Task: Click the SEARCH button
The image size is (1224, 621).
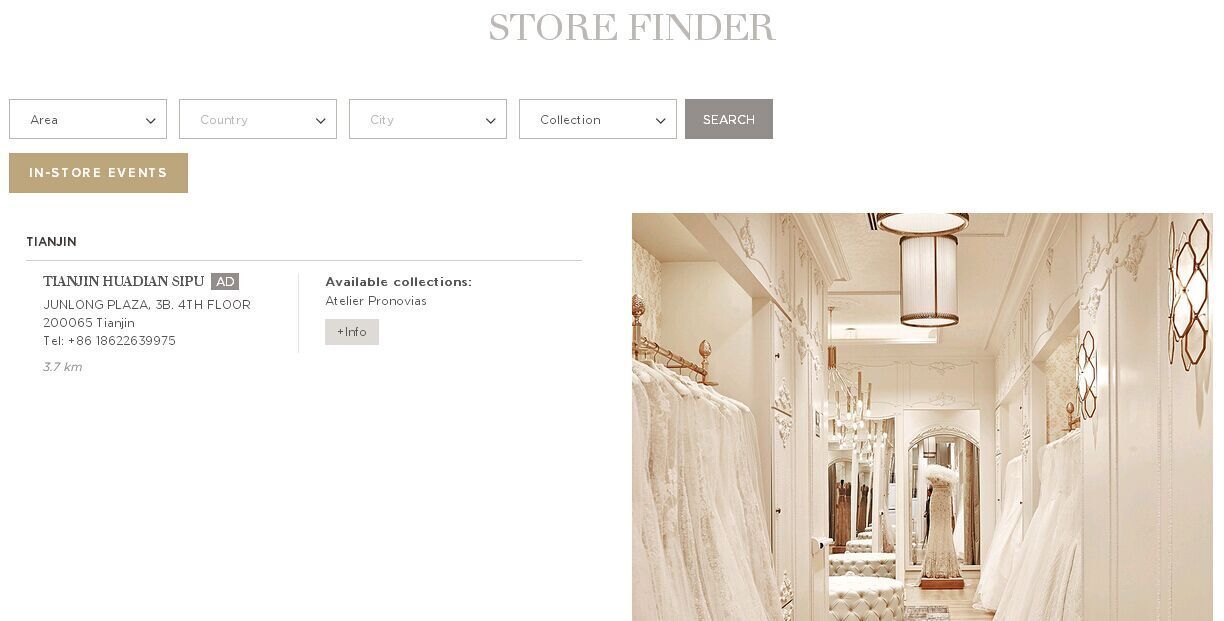Action: [x=729, y=119]
